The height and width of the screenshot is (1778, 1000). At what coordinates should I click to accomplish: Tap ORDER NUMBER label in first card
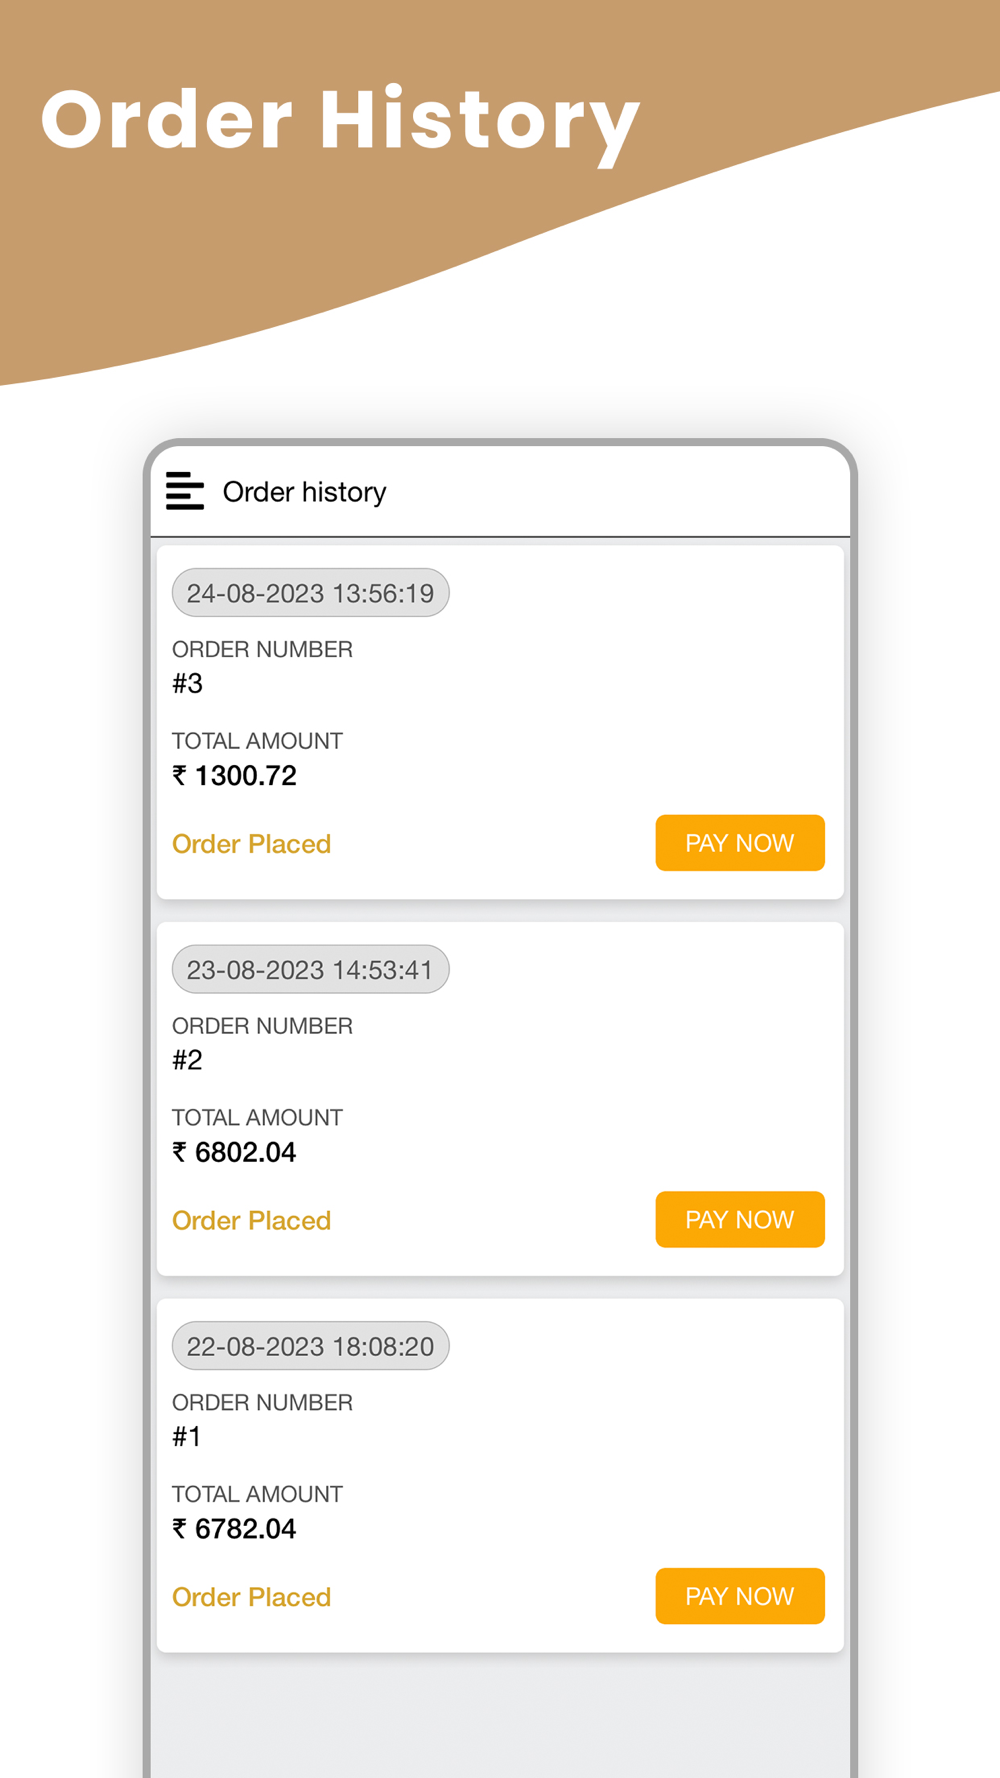[x=262, y=649]
